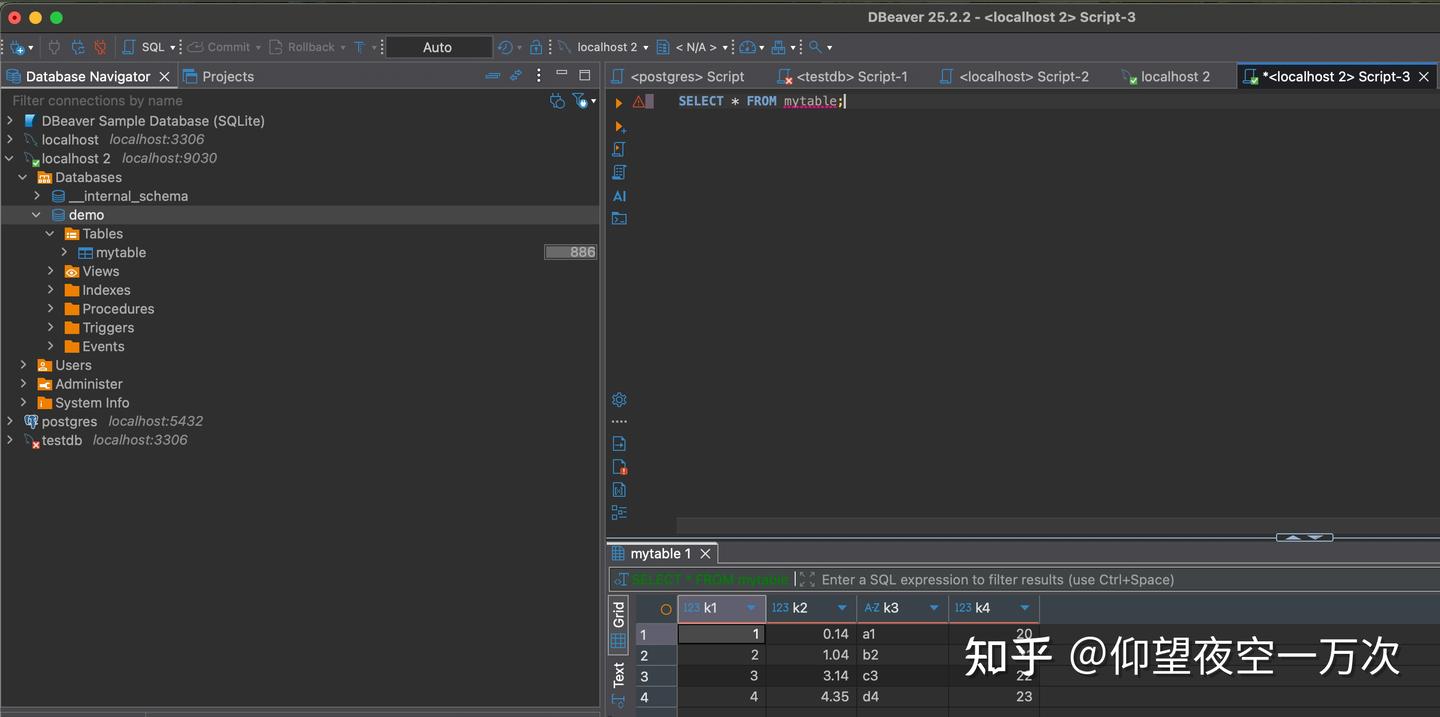The height and width of the screenshot is (717, 1440).
Task: Collapse the localhost 2 connection node
Action: coord(10,158)
